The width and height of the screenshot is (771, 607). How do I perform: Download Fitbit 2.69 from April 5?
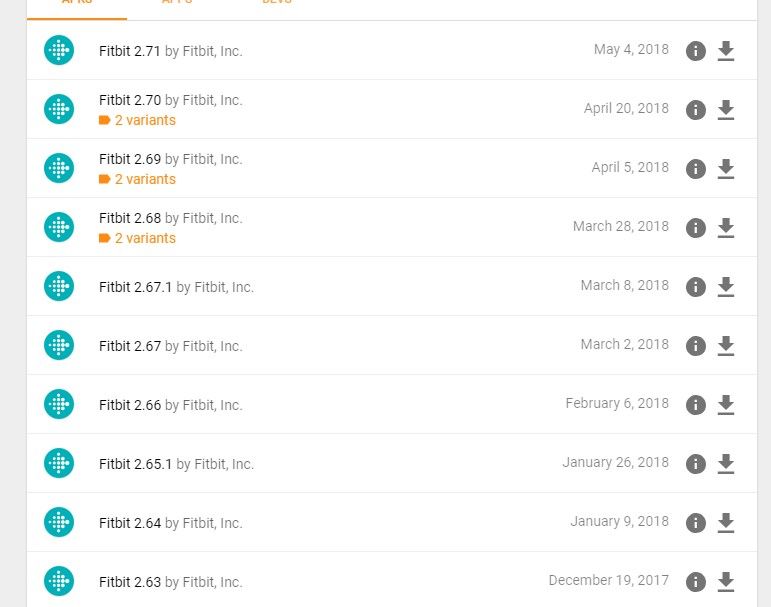pyautogui.click(x=726, y=169)
